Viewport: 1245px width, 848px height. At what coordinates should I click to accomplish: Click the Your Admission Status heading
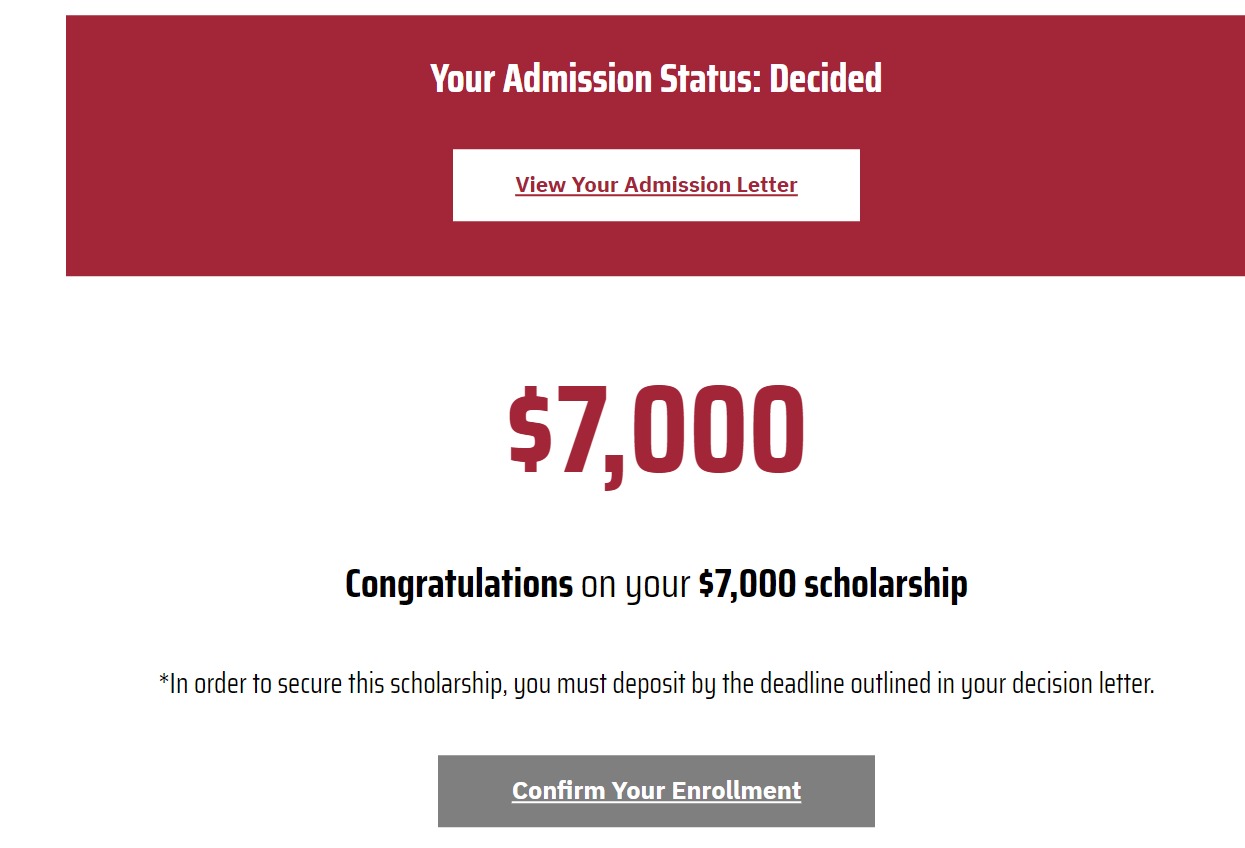click(x=655, y=79)
